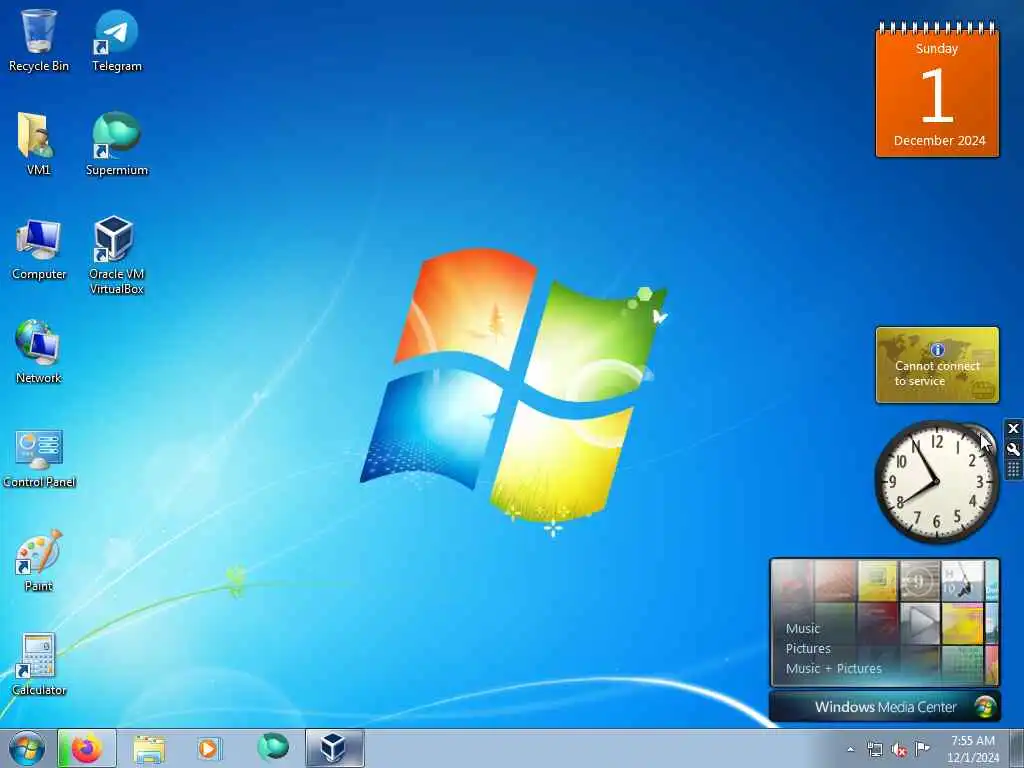Select the Control Panel desktop icon
This screenshot has width=1024, height=768.
pos(39,457)
